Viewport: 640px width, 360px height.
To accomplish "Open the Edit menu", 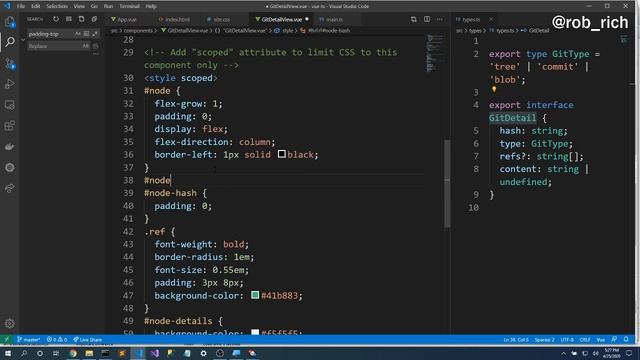I will point(36,6).
